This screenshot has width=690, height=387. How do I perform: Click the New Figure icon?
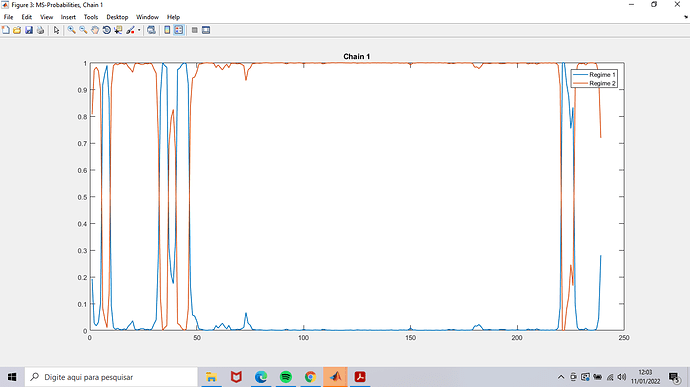tap(6, 30)
